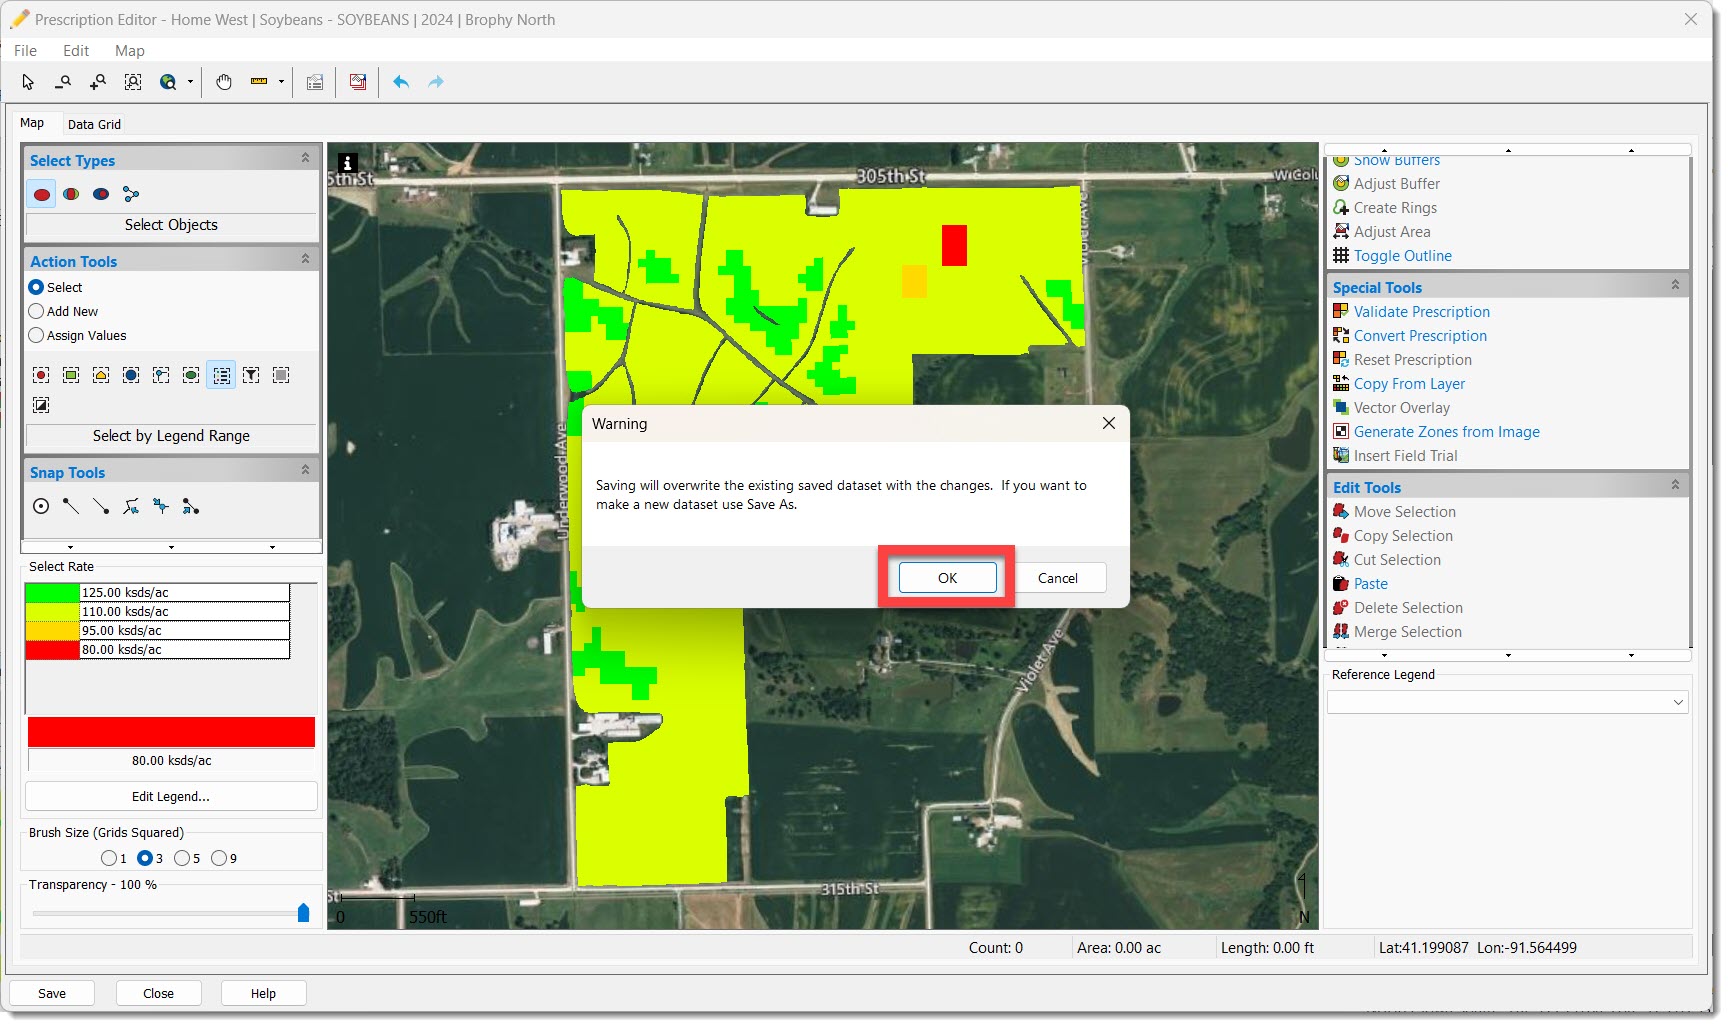Image resolution: width=1728 pixels, height=1027 pixels.
Task: Open the File menu
Action: coord(25,51)
